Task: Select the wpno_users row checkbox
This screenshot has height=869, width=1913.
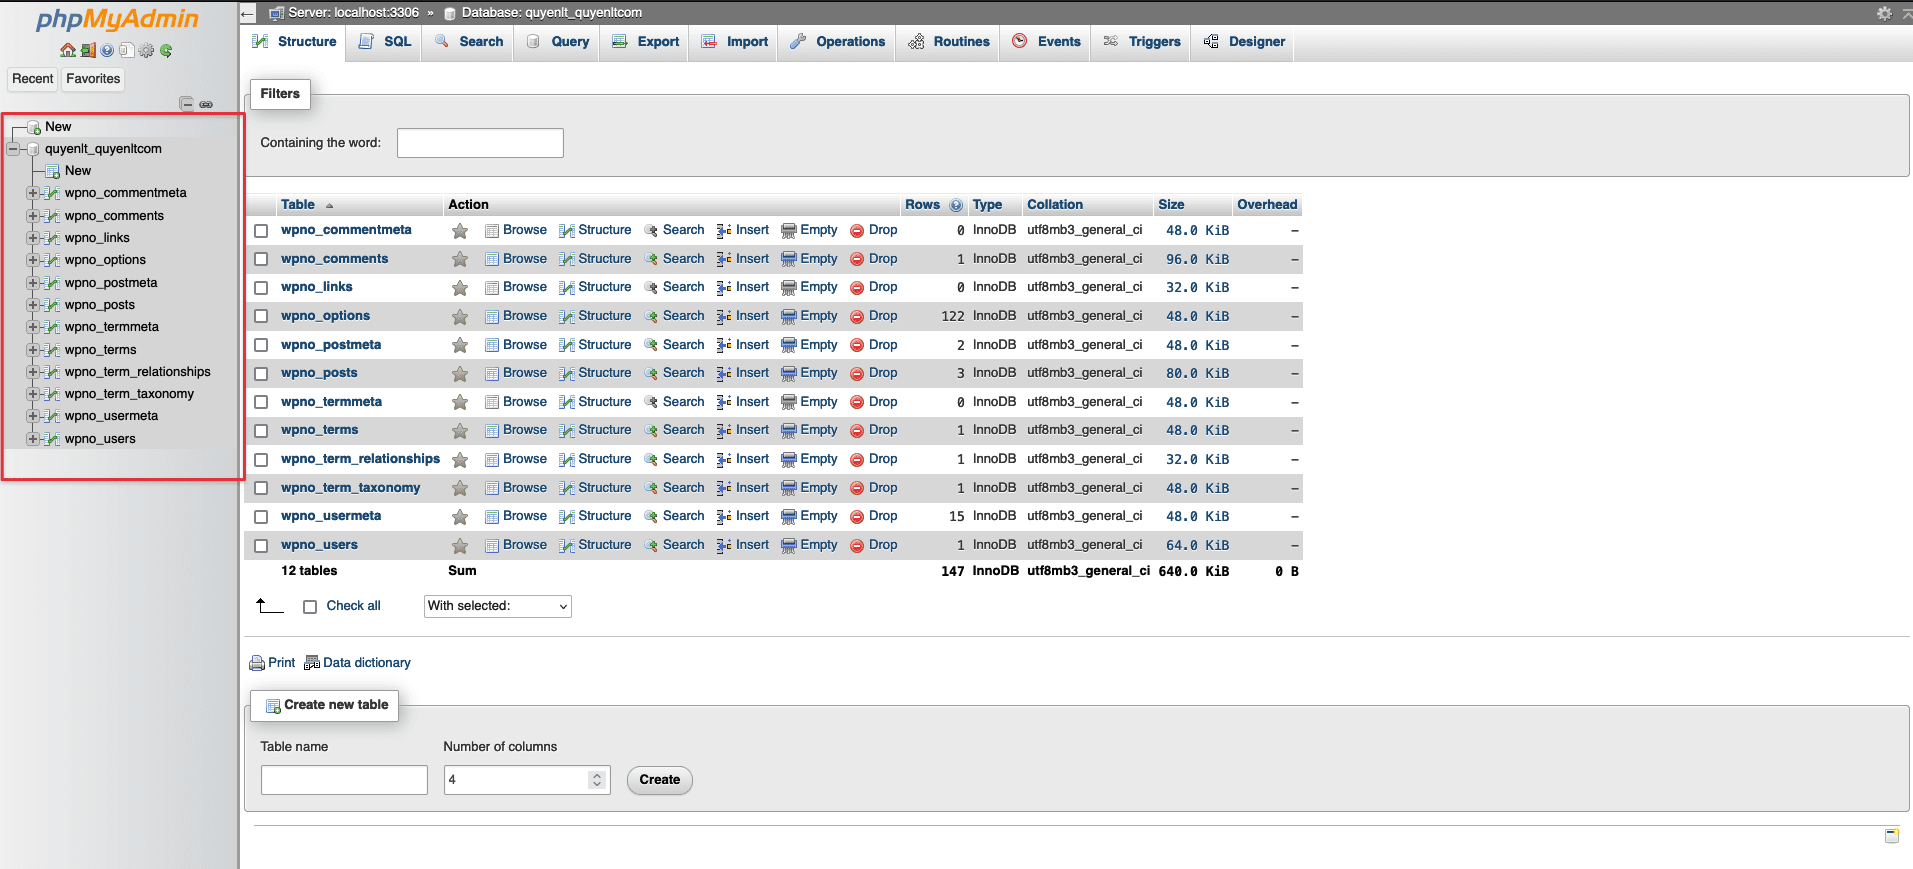Action: (261, 546)
